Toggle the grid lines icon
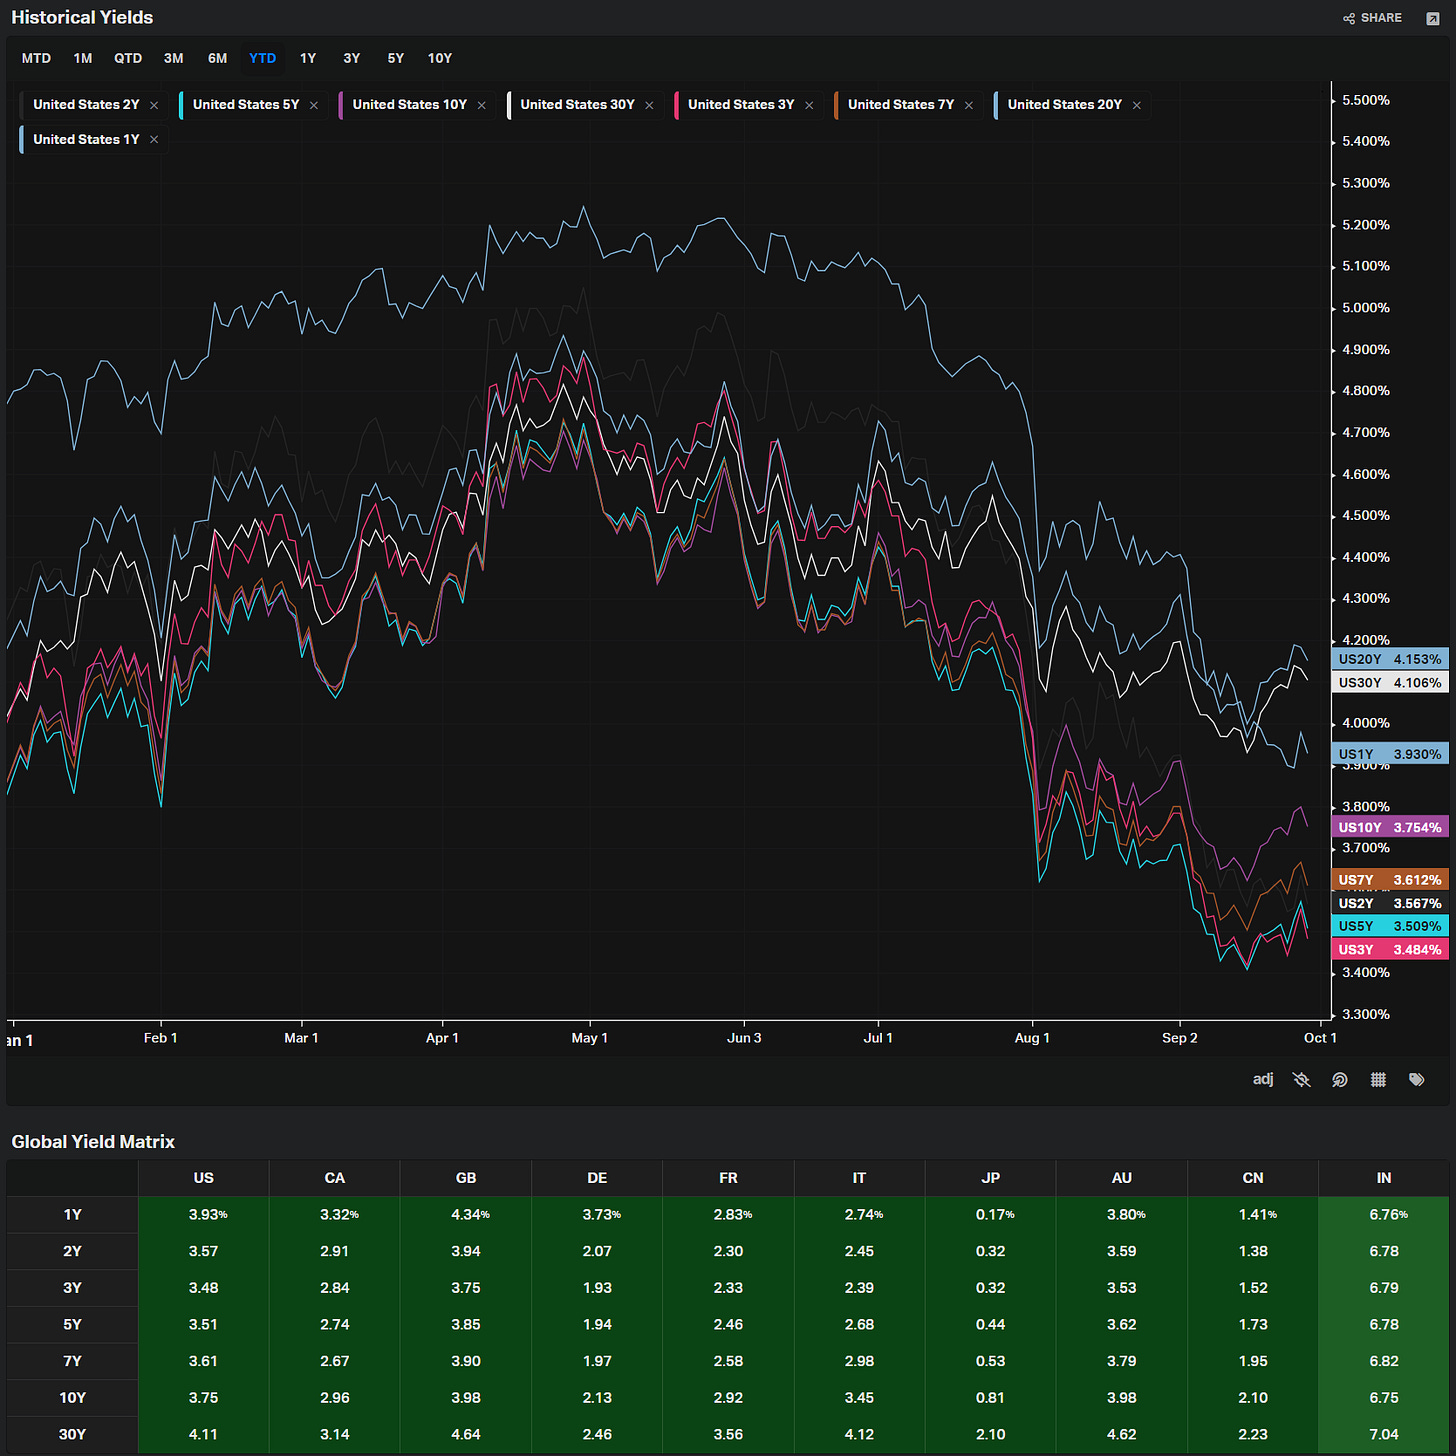The width and height of the screenshot is (1456, 1456). coord(1378,1079)
